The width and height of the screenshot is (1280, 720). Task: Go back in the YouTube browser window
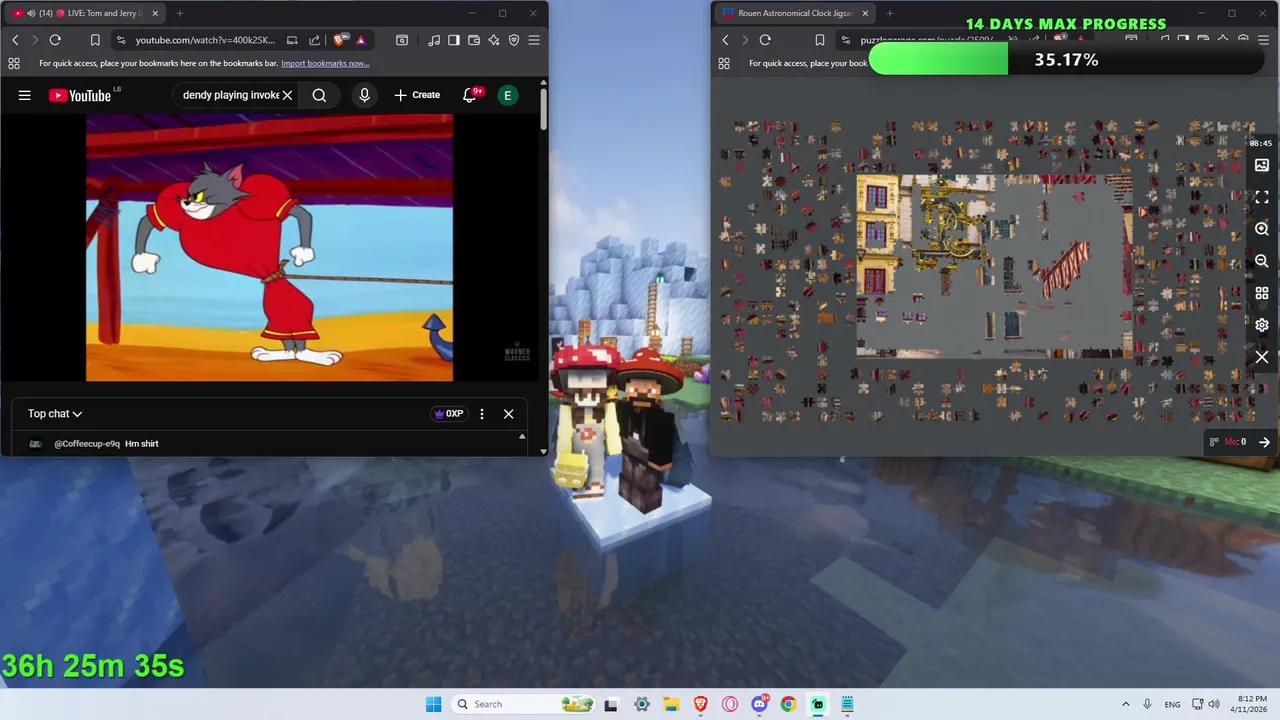[15, 40]
